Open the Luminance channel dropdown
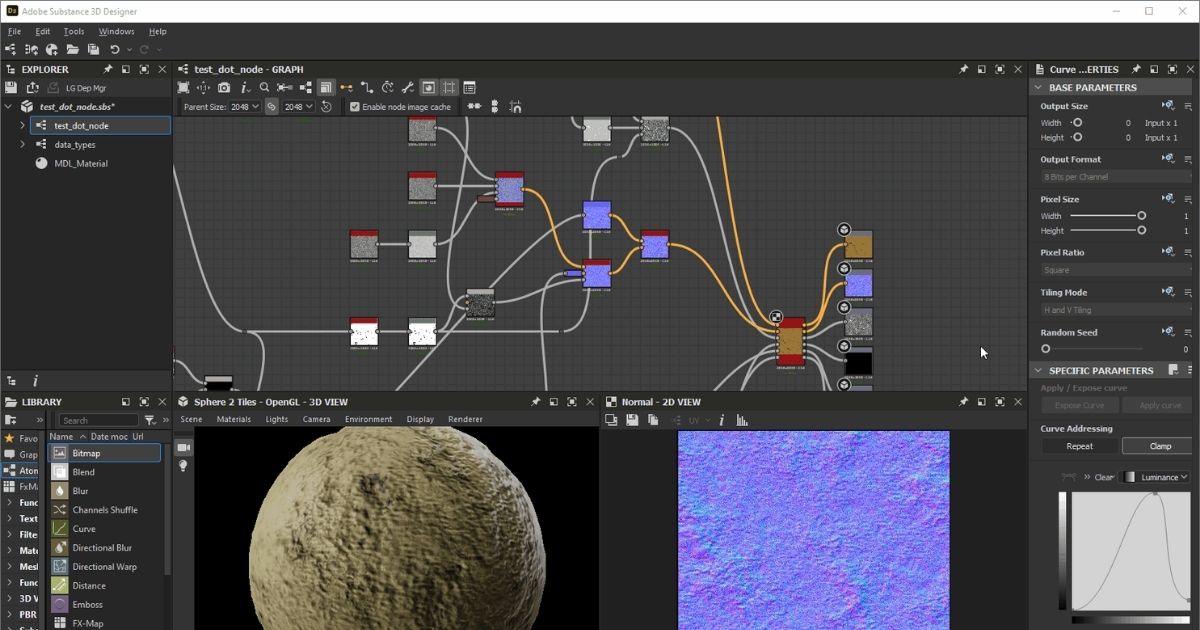1200x630 pixels. point(1157,477)
